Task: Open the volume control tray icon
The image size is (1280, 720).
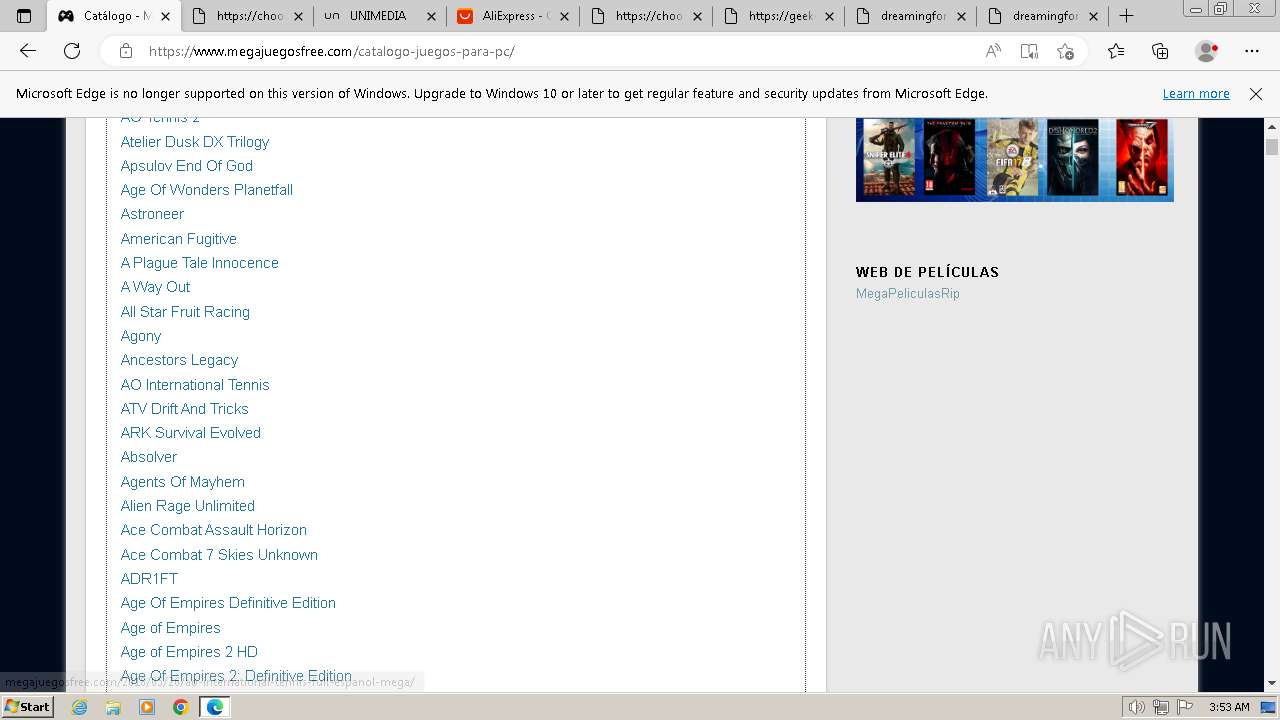Action: tap(1136, 707)
